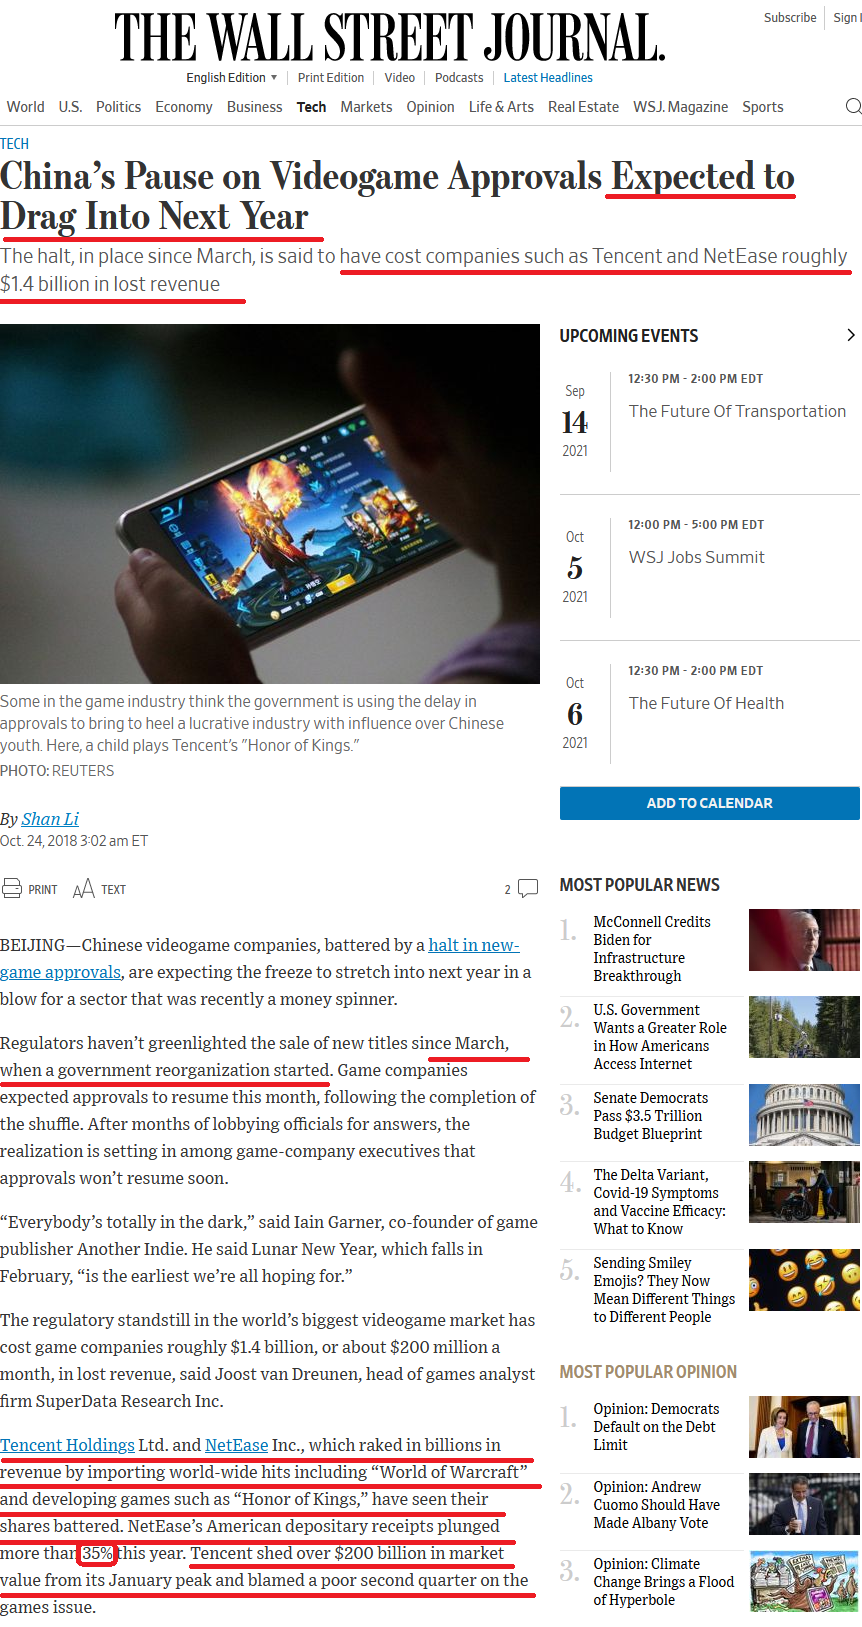Open WSJ. Magazine section
This screenshot has width=862, height=1627.
[x=680, y=107]
